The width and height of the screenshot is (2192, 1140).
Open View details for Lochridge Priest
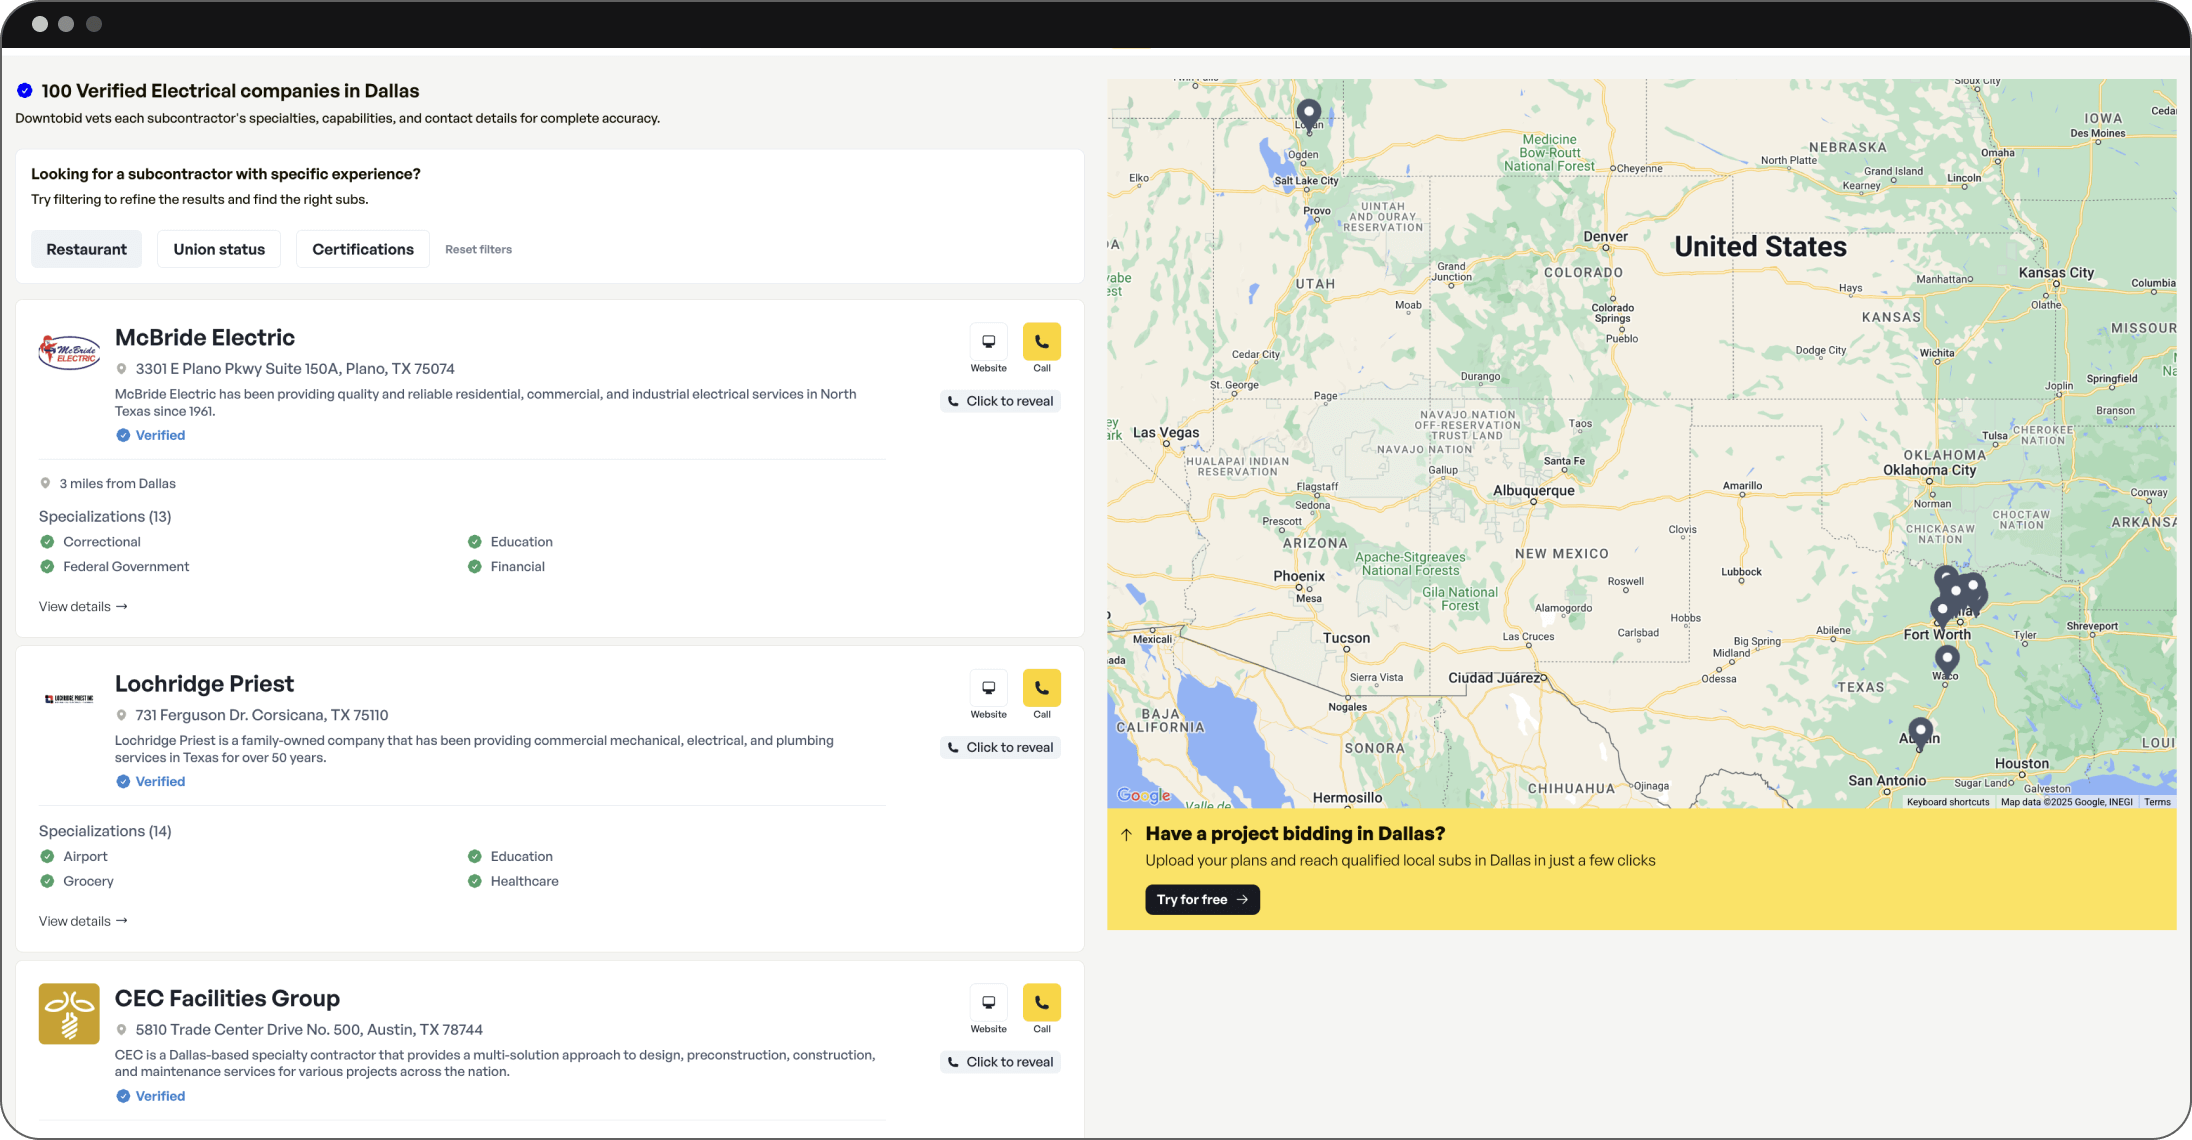[x=83, y=921]
